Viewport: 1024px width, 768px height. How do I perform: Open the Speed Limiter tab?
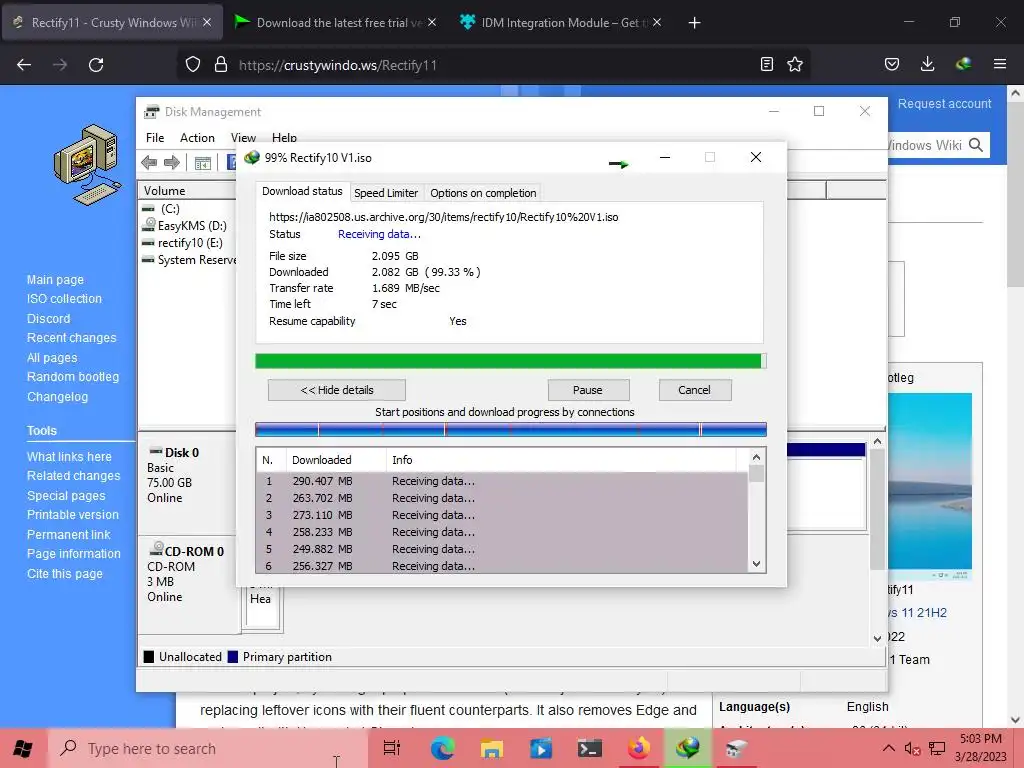[386, 193]
